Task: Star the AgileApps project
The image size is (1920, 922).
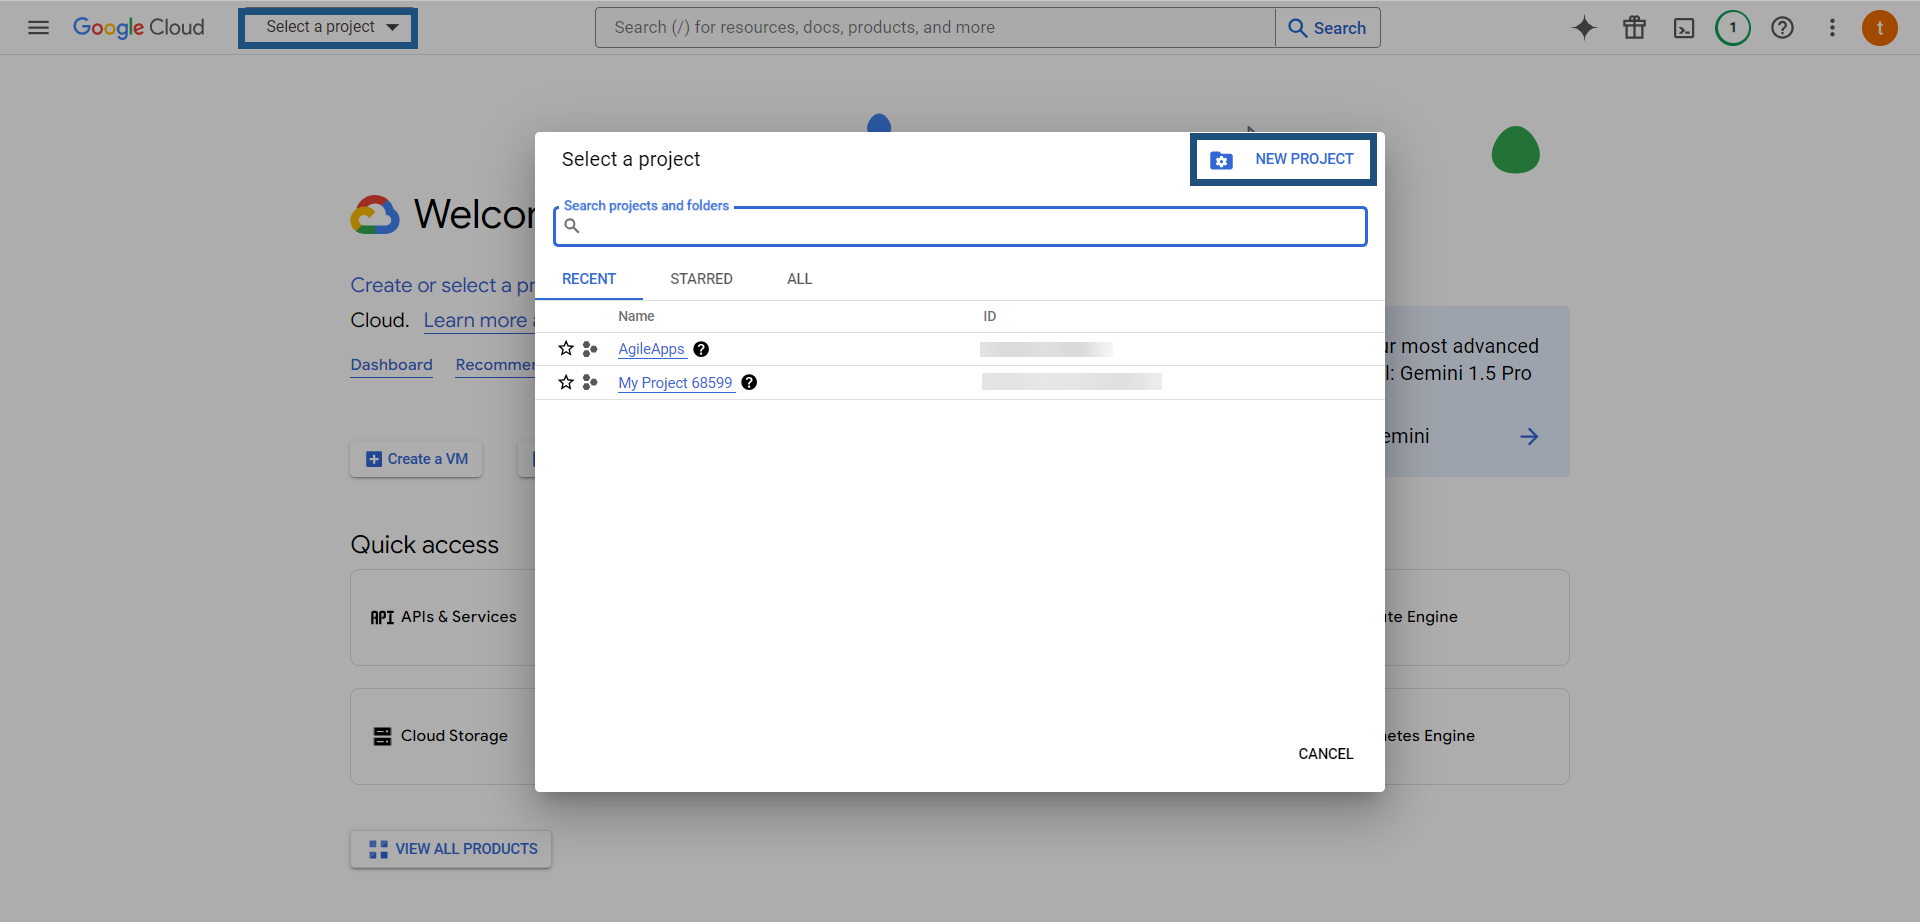Action: click(566, 349)
